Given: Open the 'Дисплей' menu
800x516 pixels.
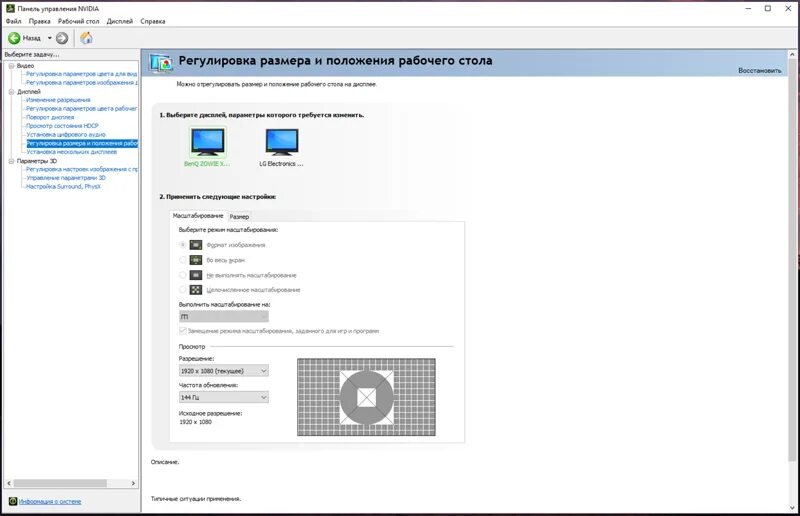Looking at the screenshot, I should (x=119, y=21).
